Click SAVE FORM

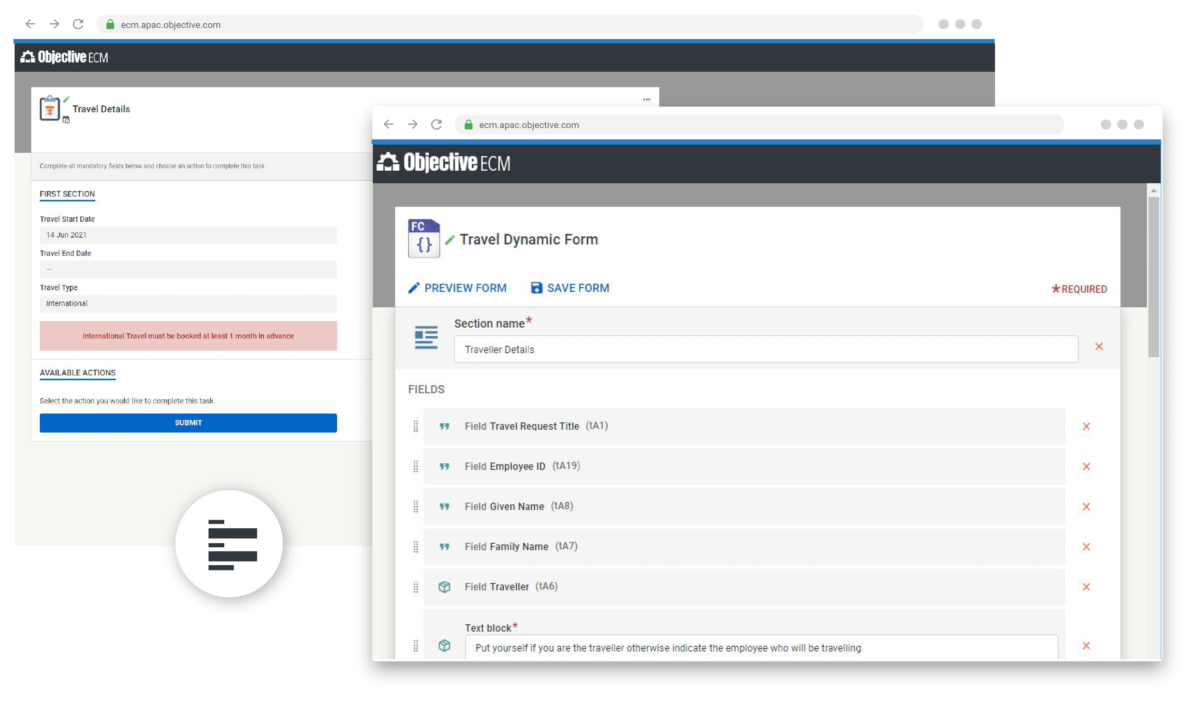(569, 288)
